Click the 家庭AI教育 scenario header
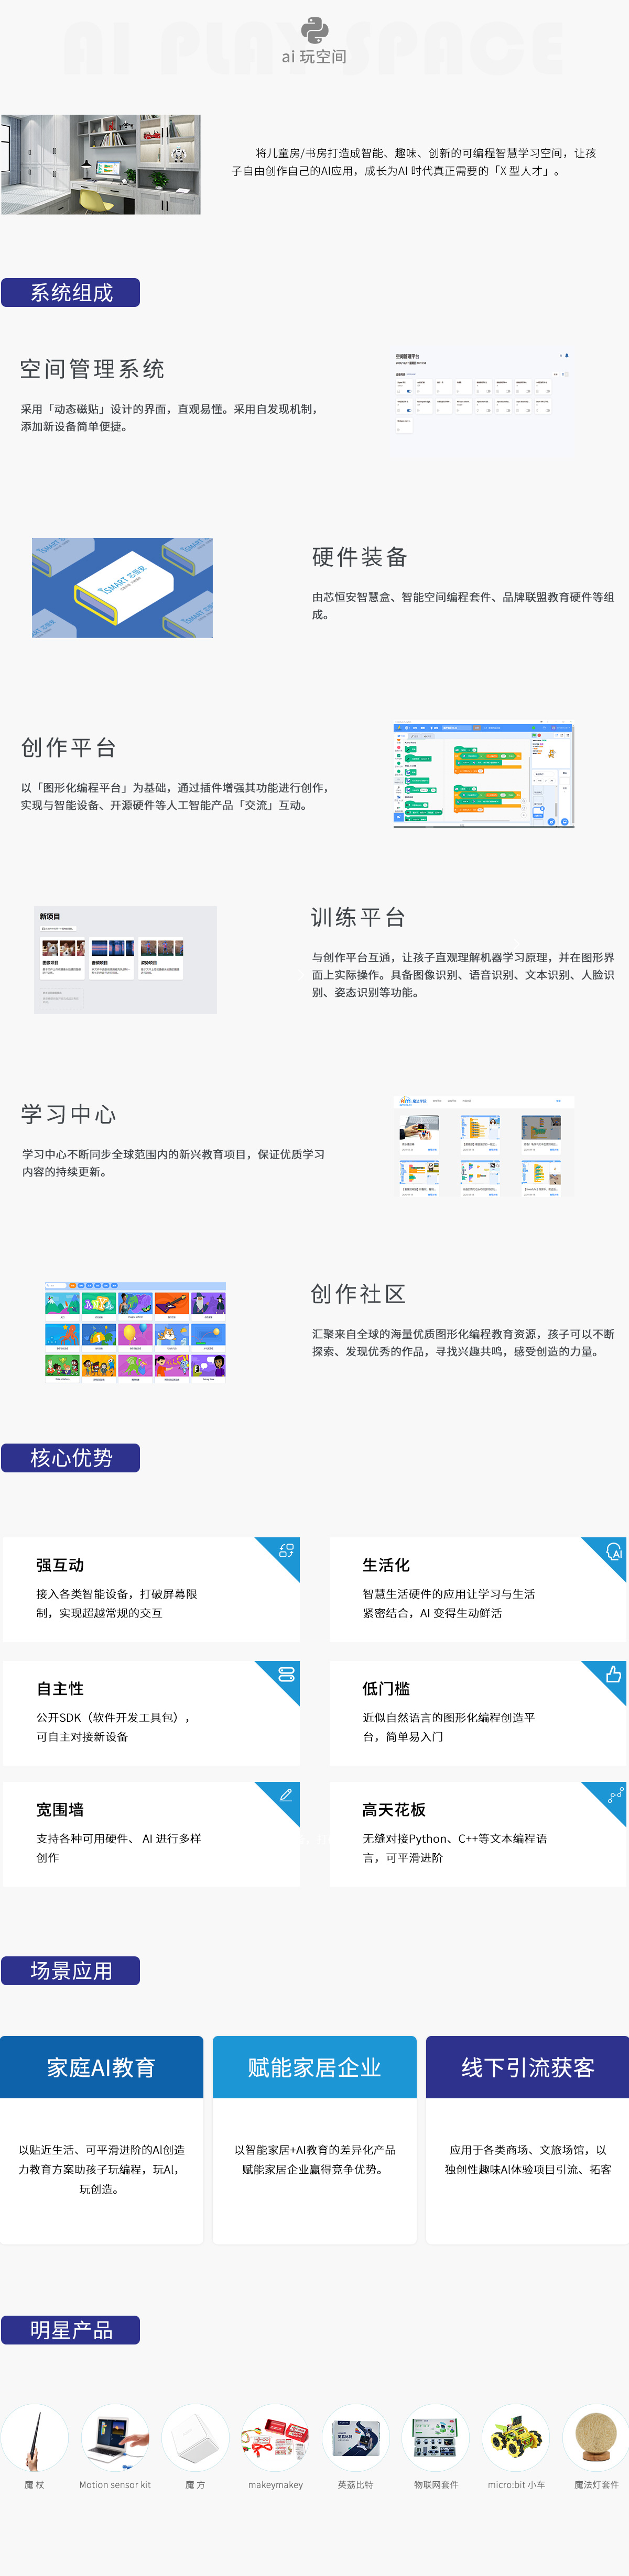The height and width of the screenshot is (2576, 629). tap(101, 2067)
